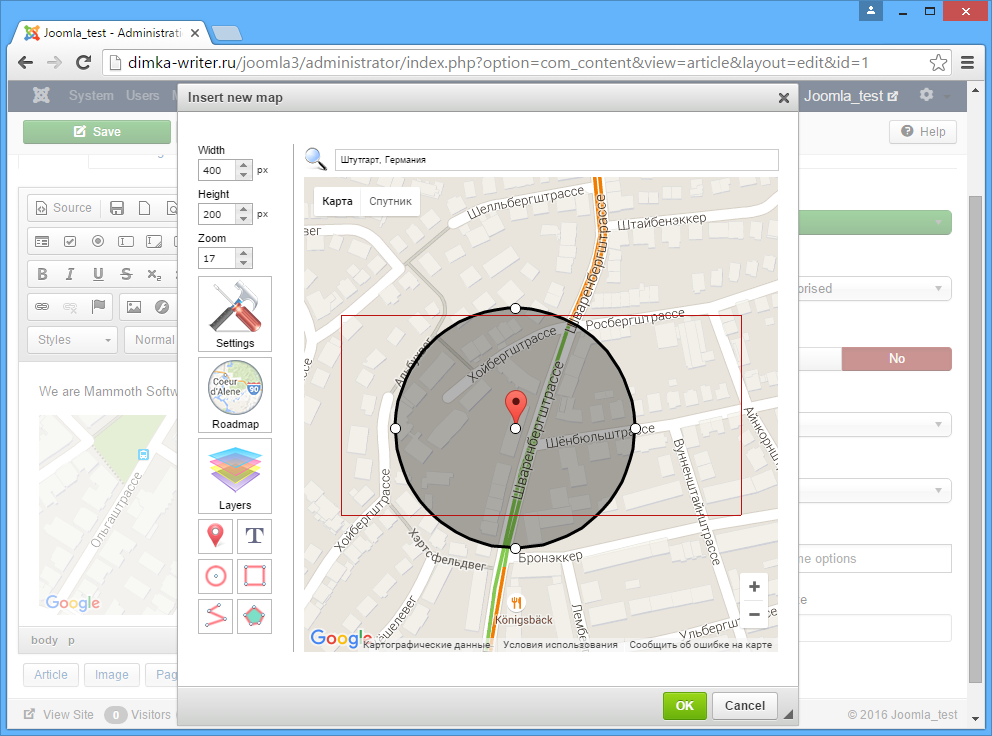The width and height of the screenshot is (992, 736).
Task: Zoom in with the map plus button
Action: click(x=754, y=587)
